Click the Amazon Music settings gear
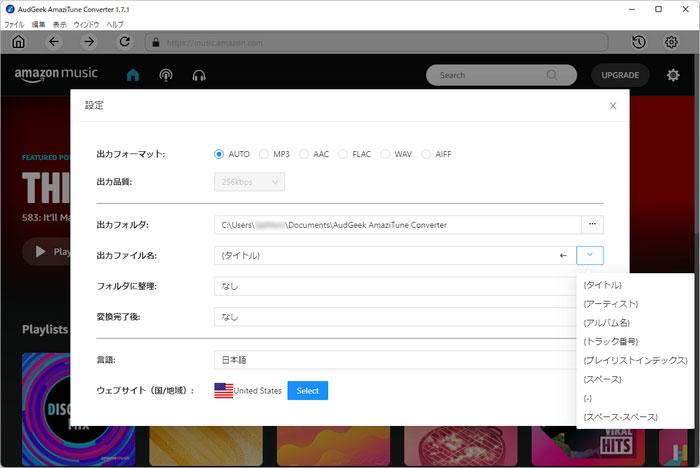700x468 pixels. (673, 75)
